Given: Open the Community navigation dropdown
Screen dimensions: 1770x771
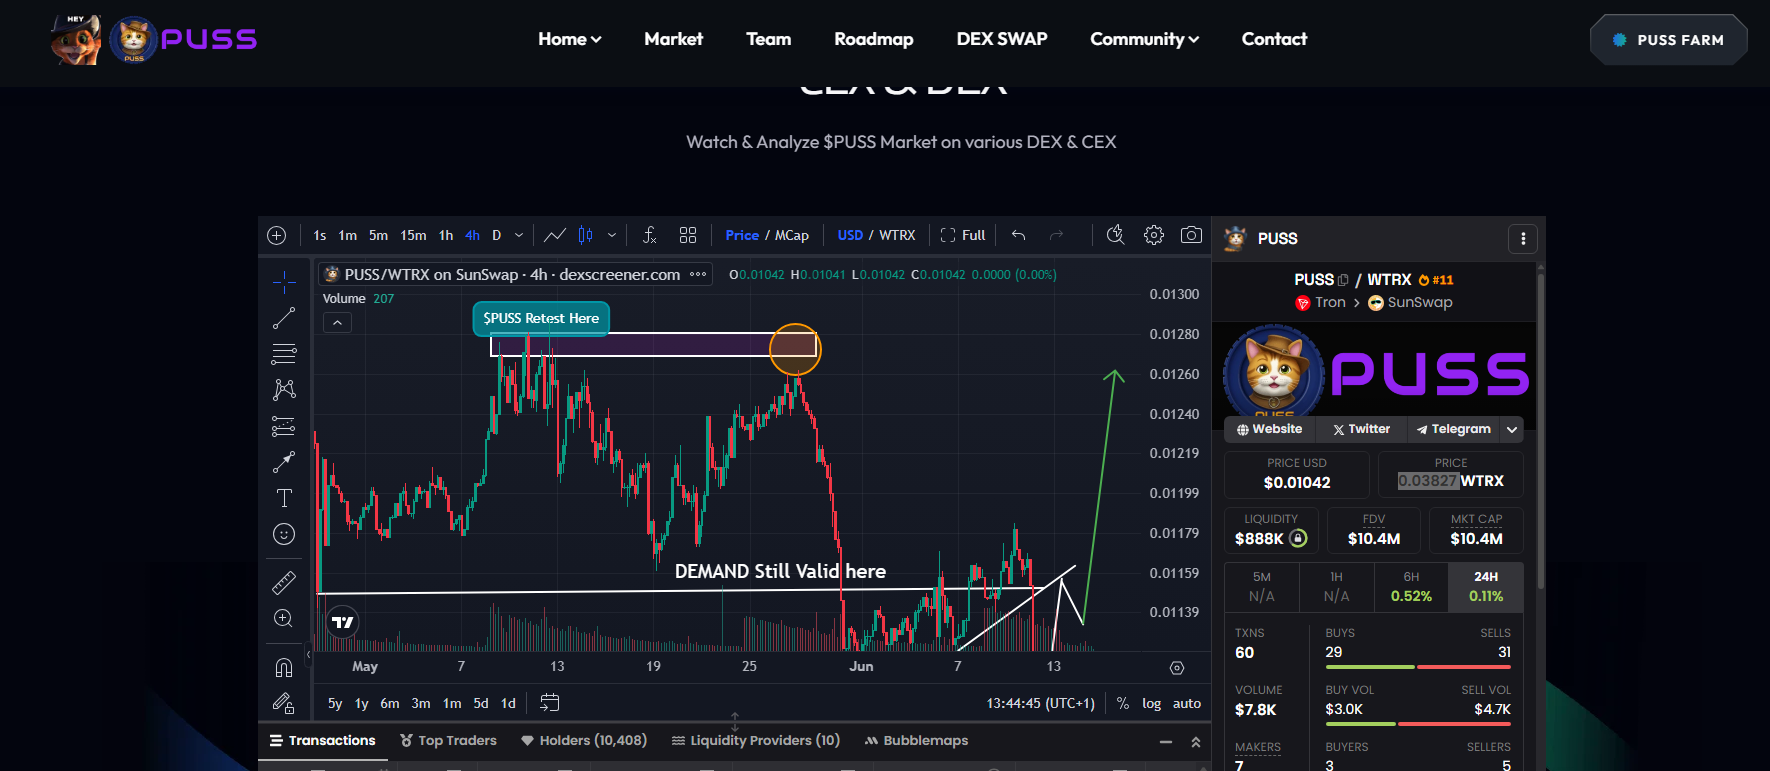Looking at the screenshot, I should click(1144, 39).
